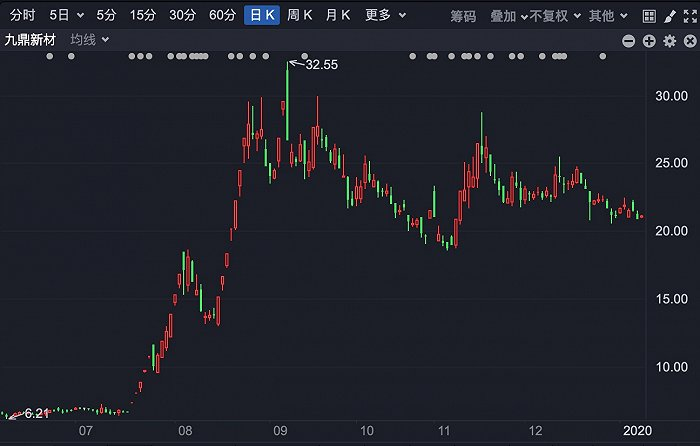The width and height of the screenshot is (700, 446).
Task: Switch to 月K monthly candlesticks
Action: 338,15
